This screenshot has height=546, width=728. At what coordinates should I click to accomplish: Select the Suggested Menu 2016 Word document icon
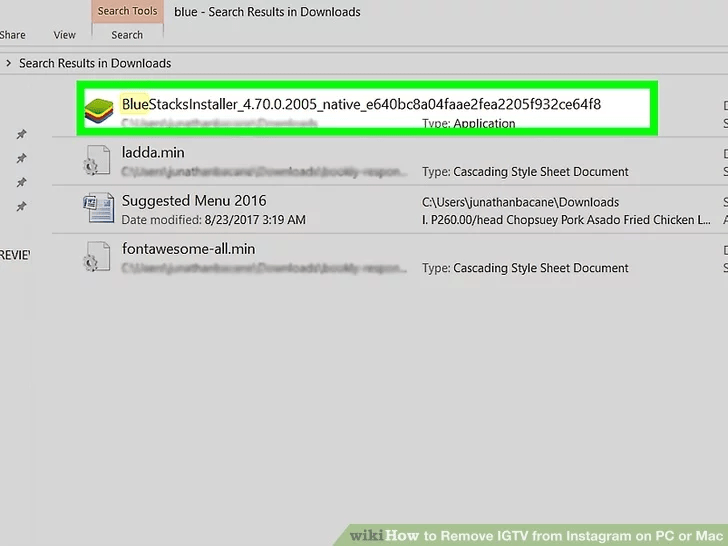tap(98, 208)
